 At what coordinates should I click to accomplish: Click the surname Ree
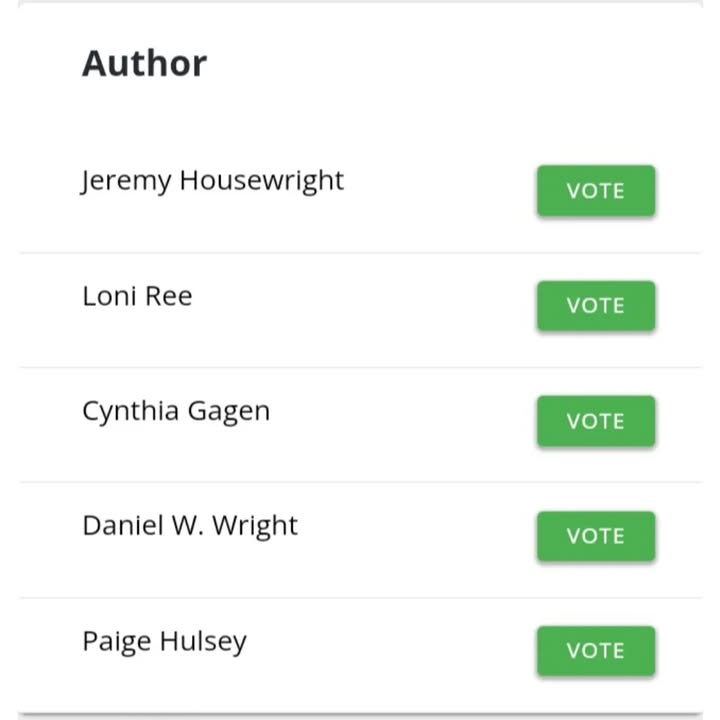(169, 296)
